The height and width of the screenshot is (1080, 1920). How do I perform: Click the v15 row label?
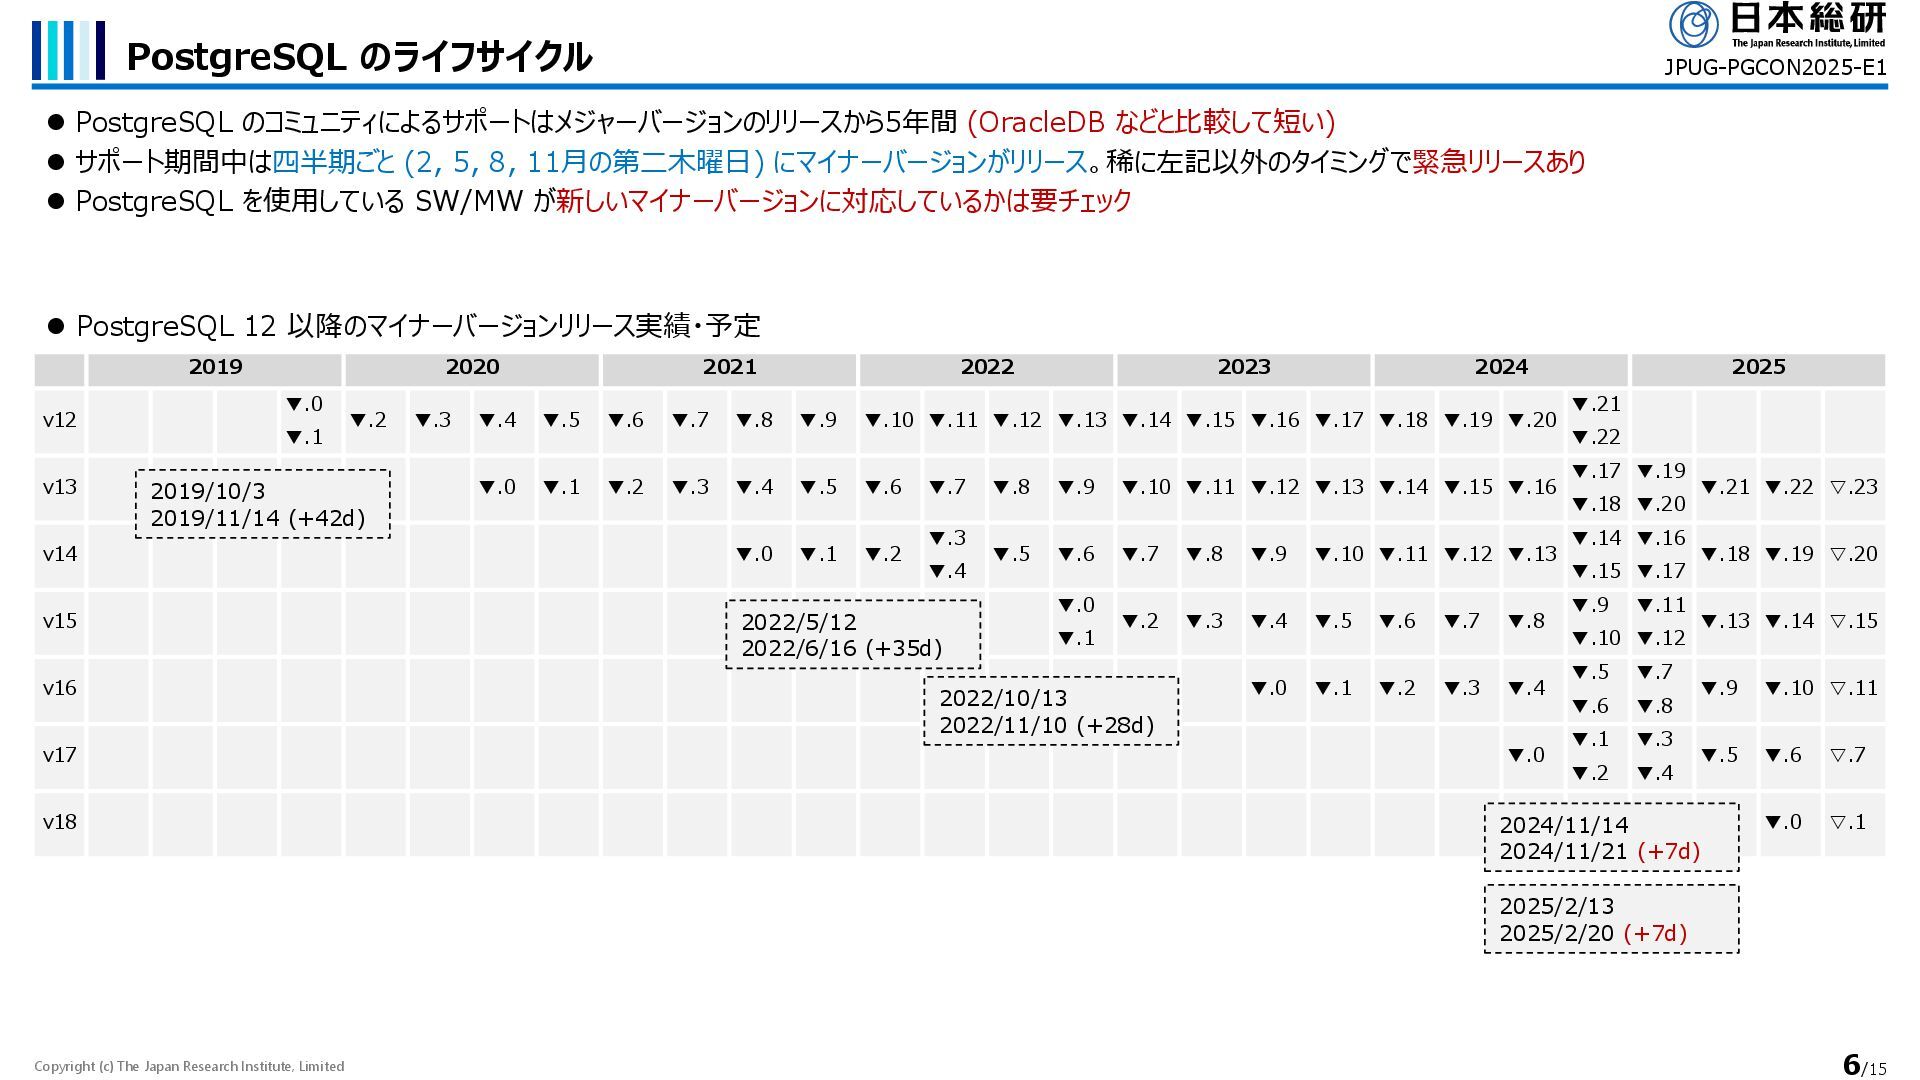[59, 621]
